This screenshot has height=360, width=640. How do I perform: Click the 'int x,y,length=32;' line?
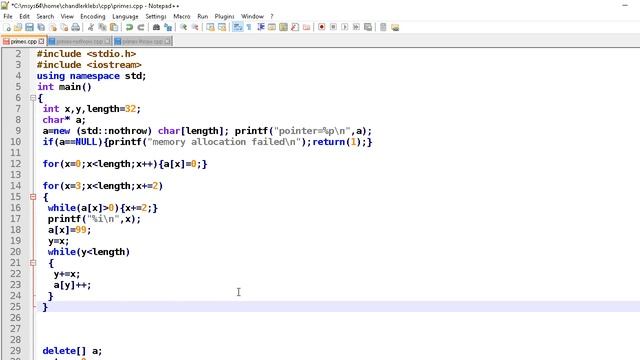point(91,109)
